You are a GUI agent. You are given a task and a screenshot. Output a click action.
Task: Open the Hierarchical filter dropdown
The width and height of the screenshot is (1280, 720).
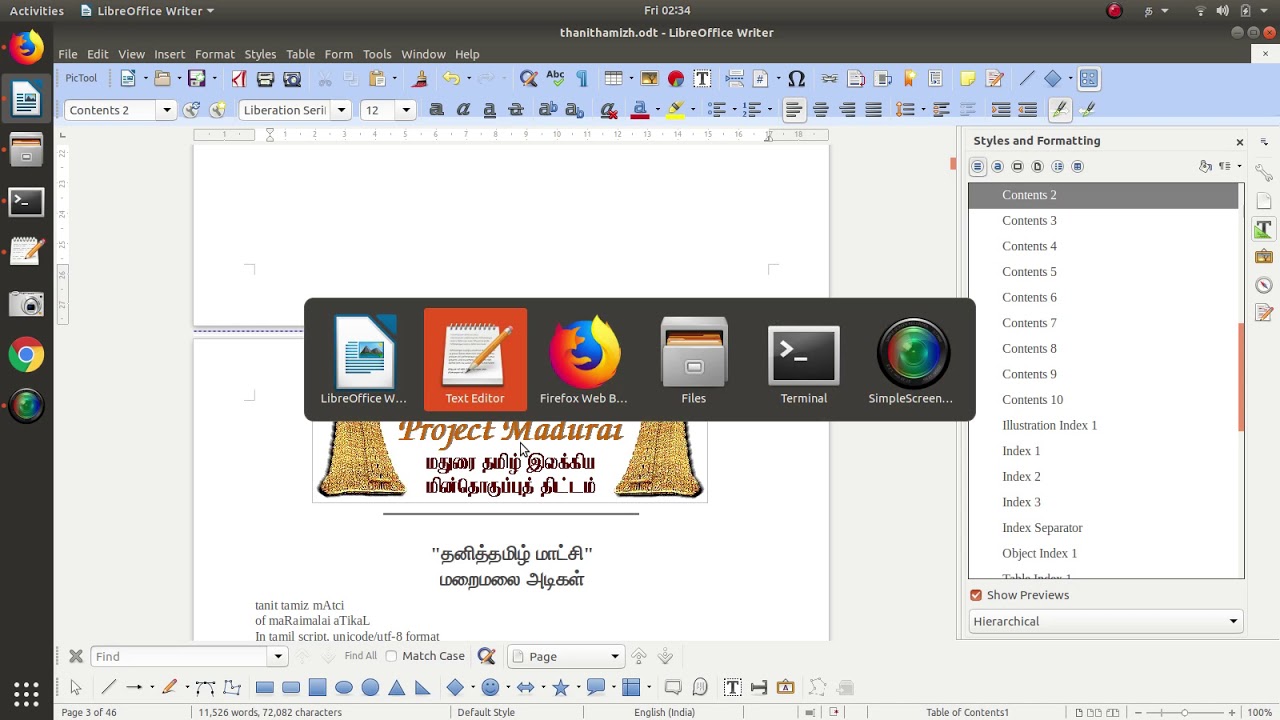tap(1106, 621)
